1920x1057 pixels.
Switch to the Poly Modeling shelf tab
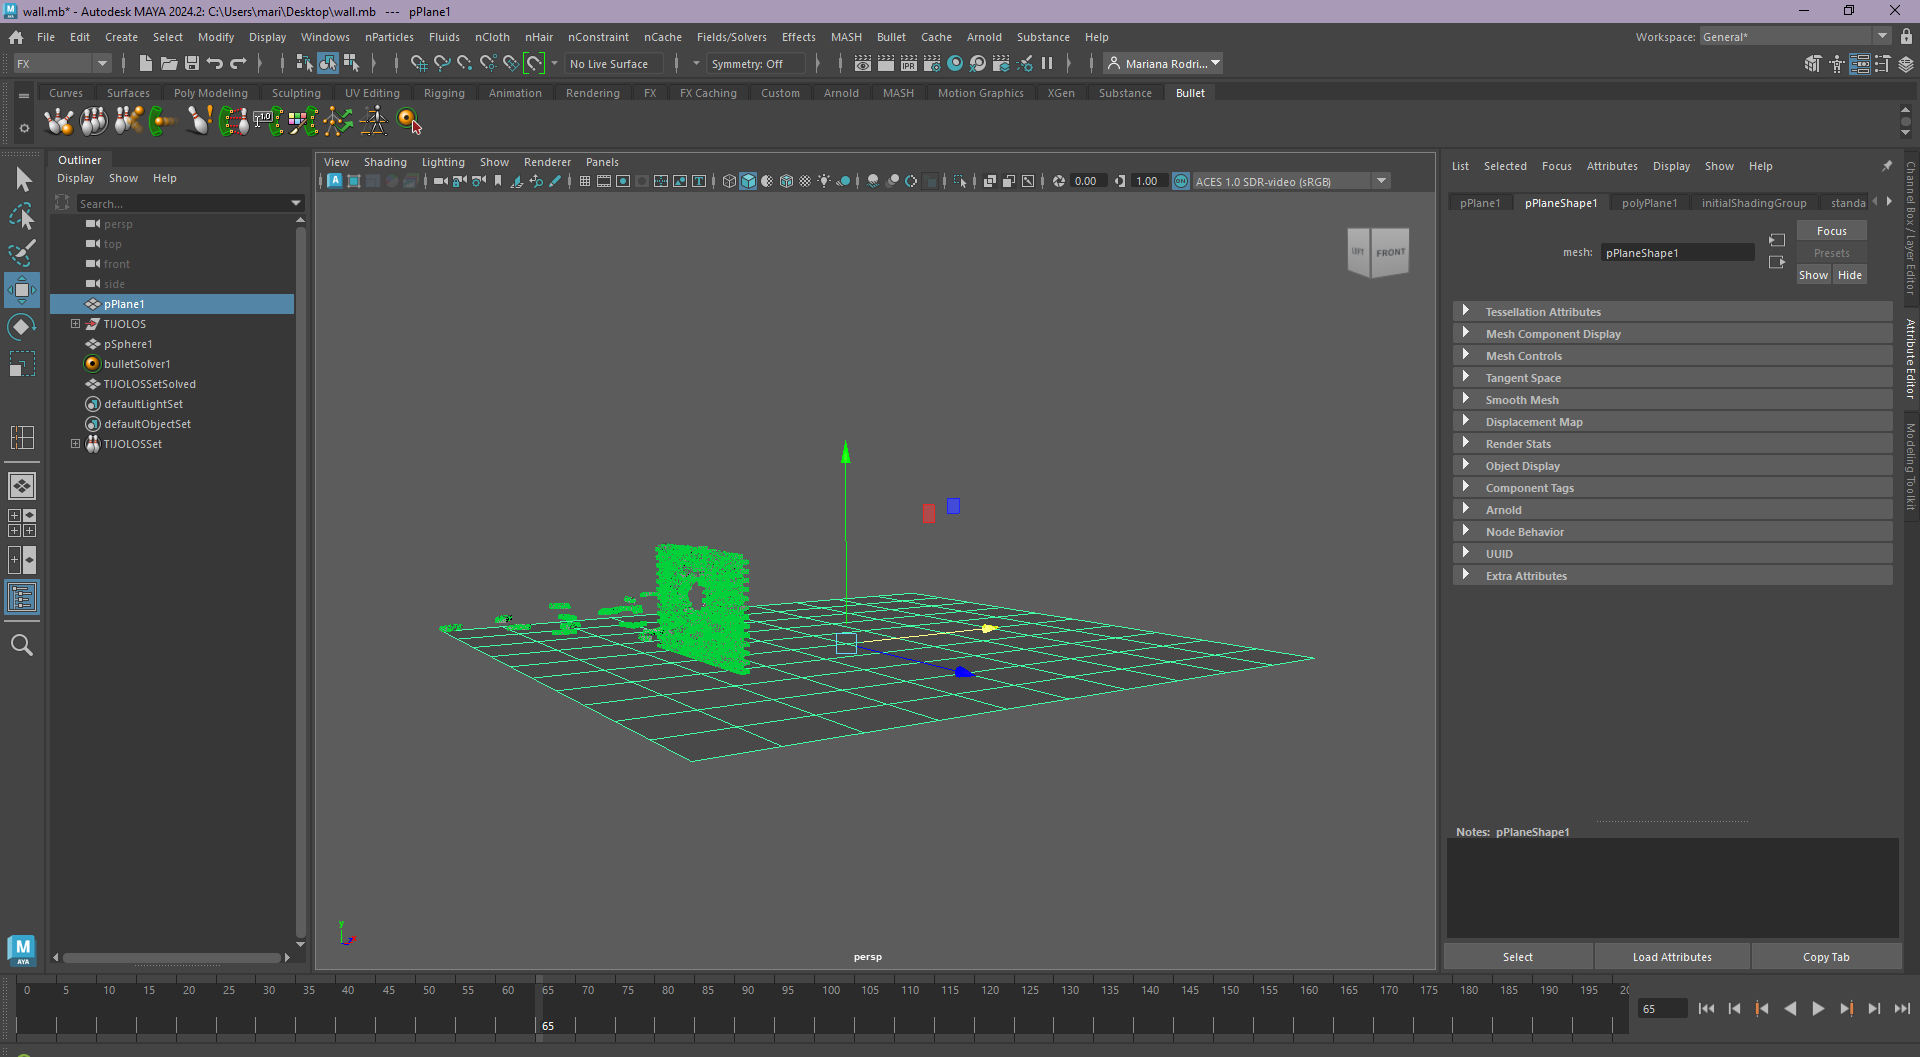point(210,93)
